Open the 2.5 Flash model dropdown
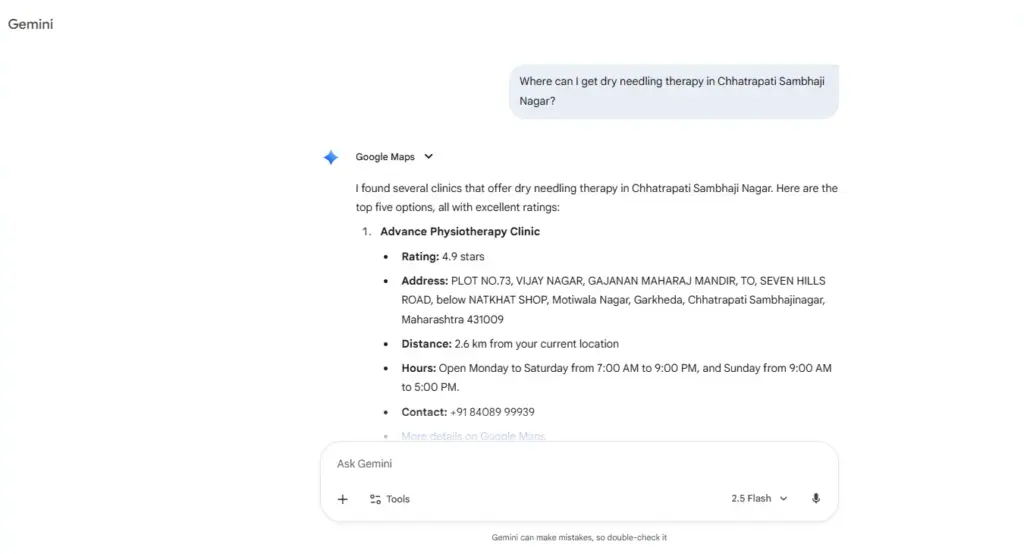 760,498
